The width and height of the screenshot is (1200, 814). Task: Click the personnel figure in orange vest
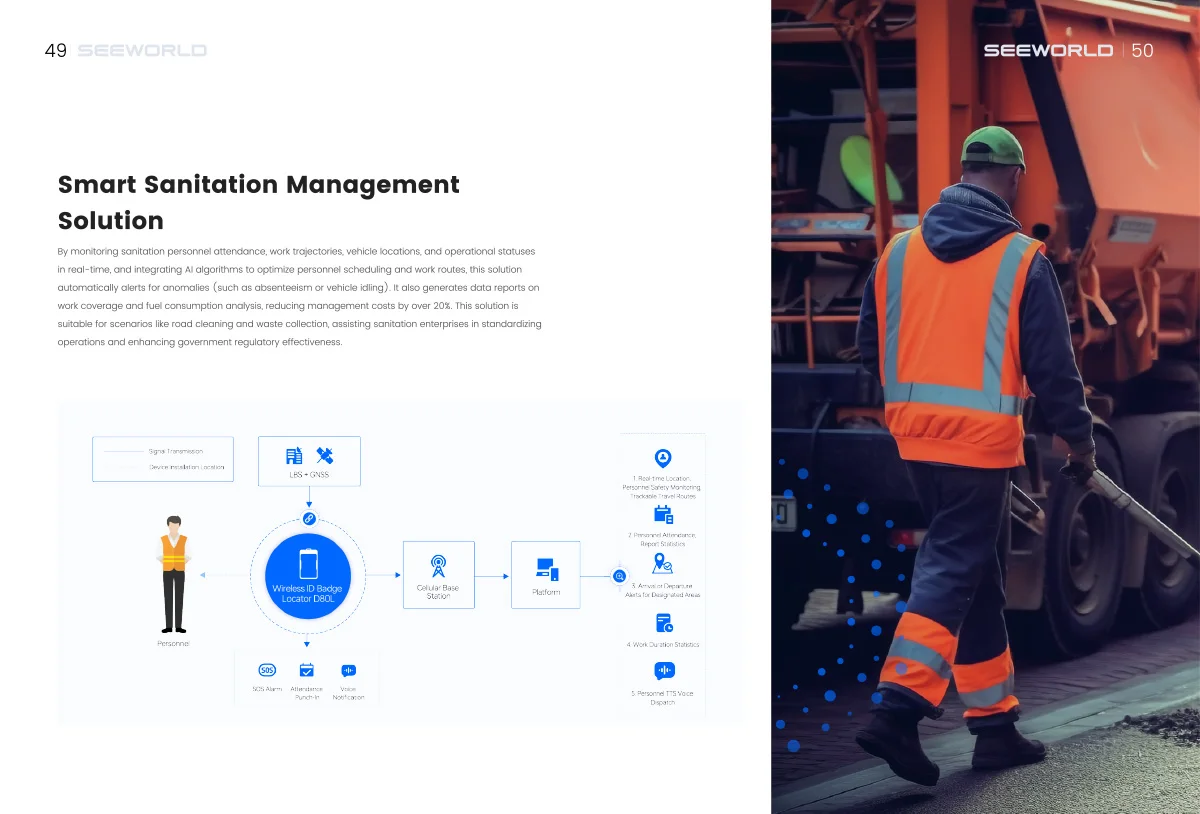[174, 575]
